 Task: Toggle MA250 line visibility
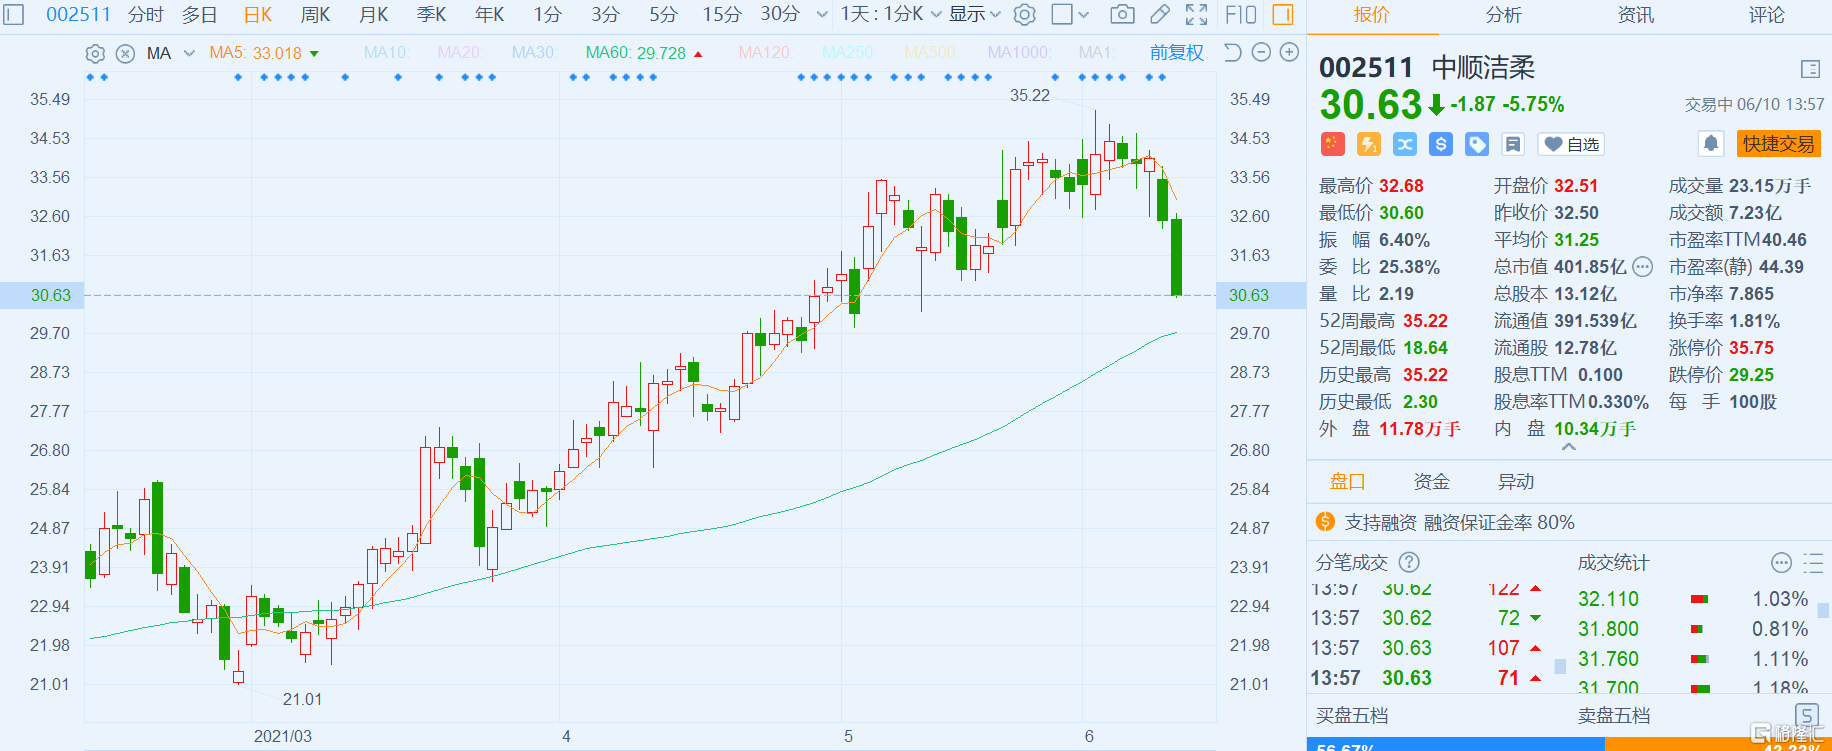tap(848, 52)
